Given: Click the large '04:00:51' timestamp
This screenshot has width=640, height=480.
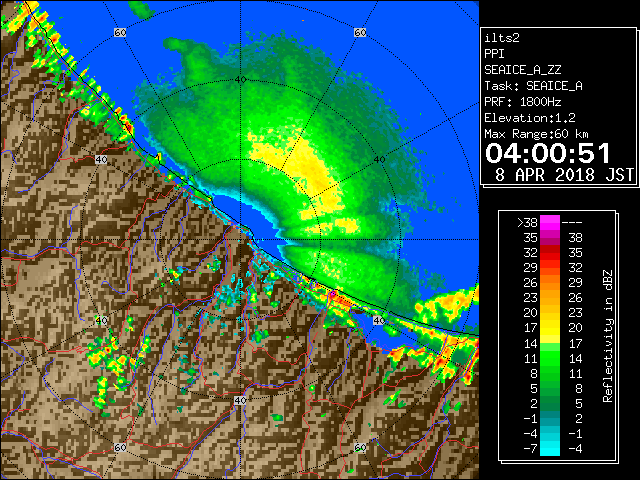Looking at the screenshot, I should 548,153.
